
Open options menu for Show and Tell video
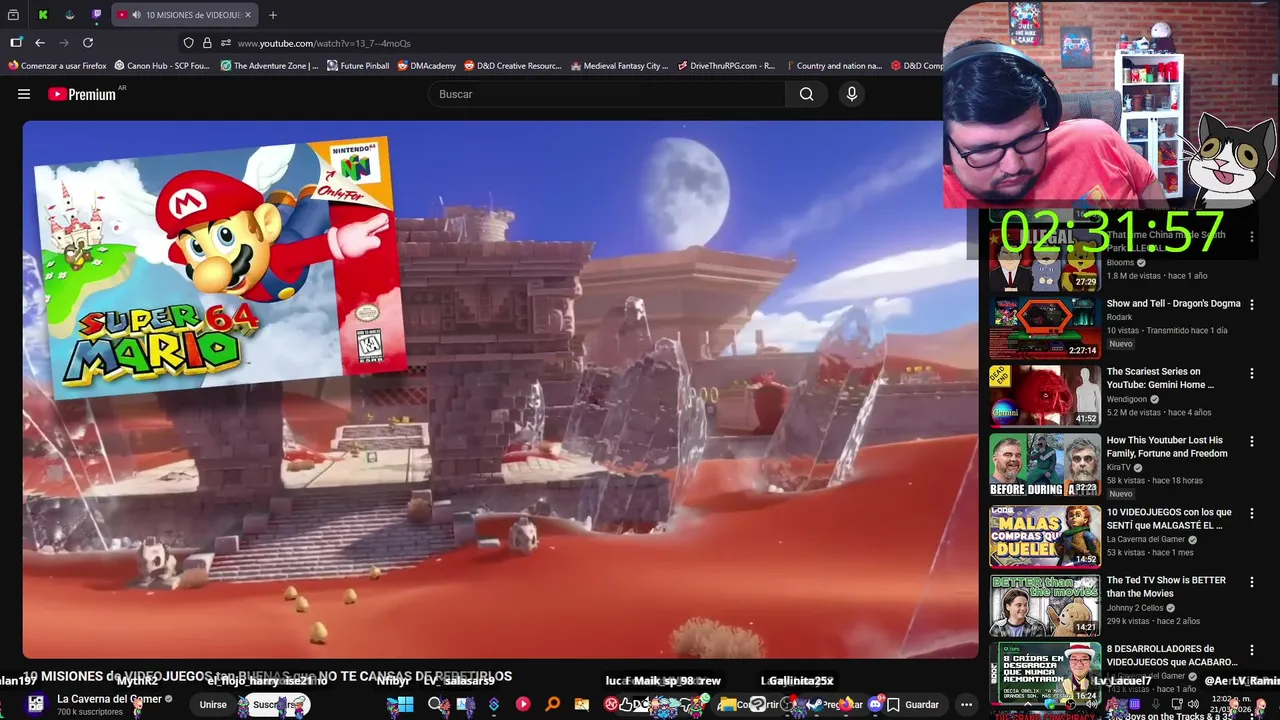click(x=1251, y=305)
